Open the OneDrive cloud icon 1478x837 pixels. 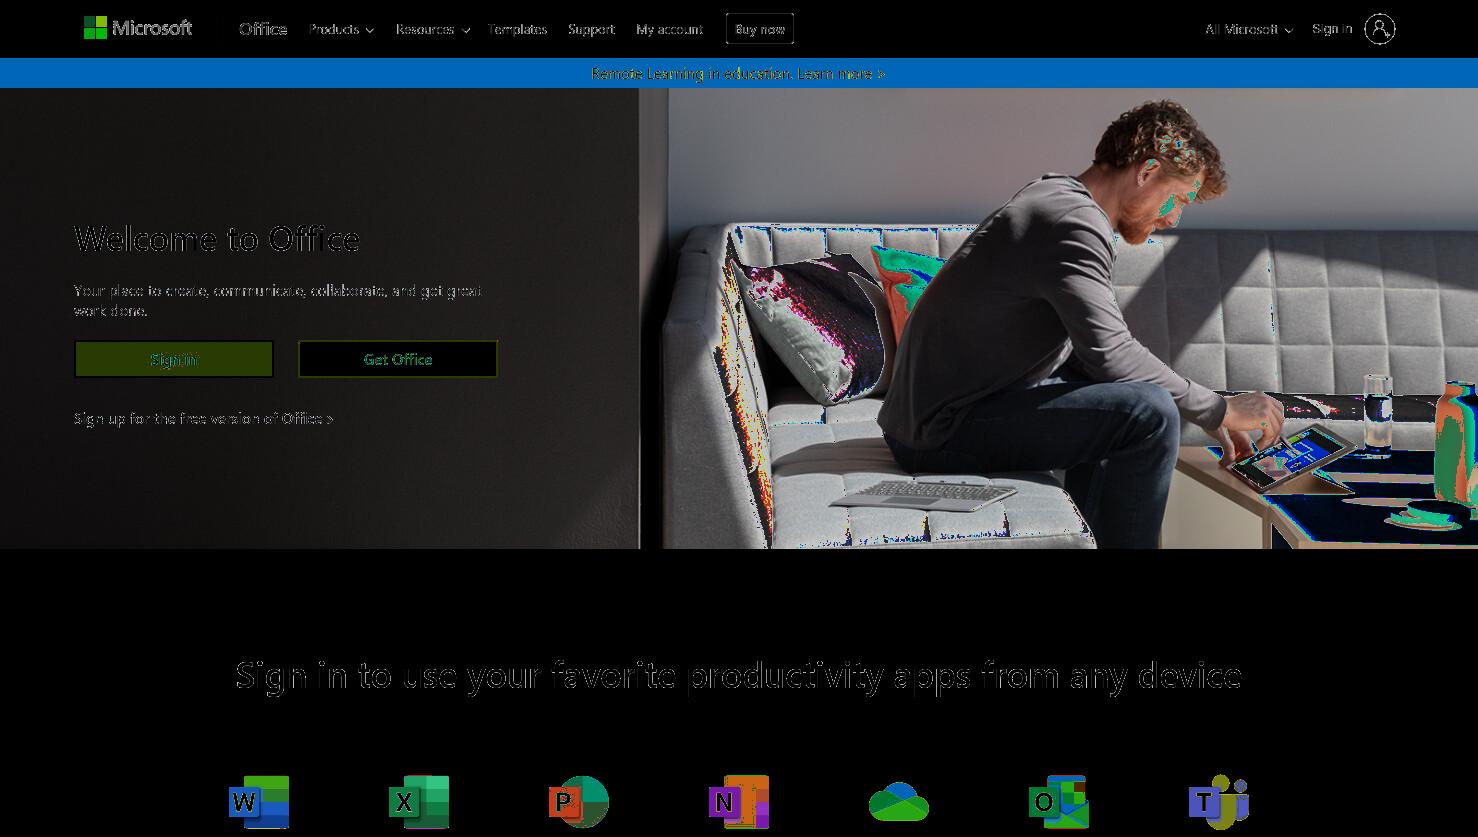pos(899,802)
